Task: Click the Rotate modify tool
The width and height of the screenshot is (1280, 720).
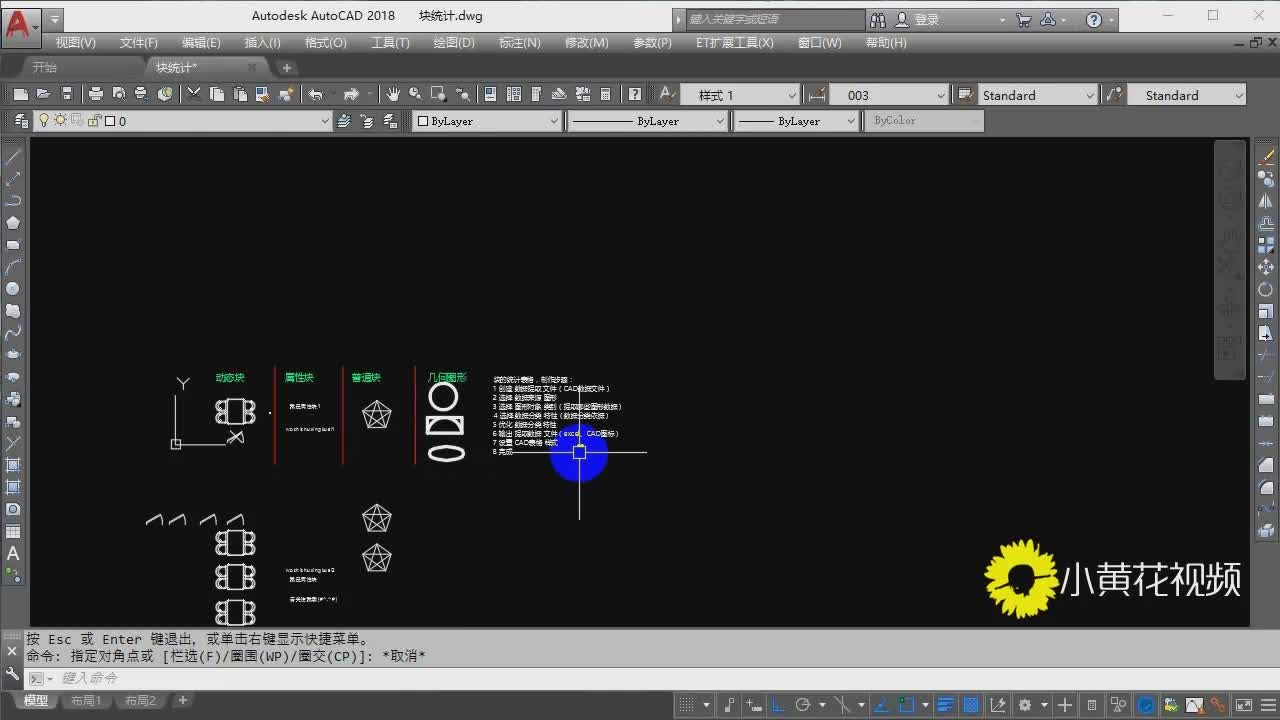Action: [1266, 288]
